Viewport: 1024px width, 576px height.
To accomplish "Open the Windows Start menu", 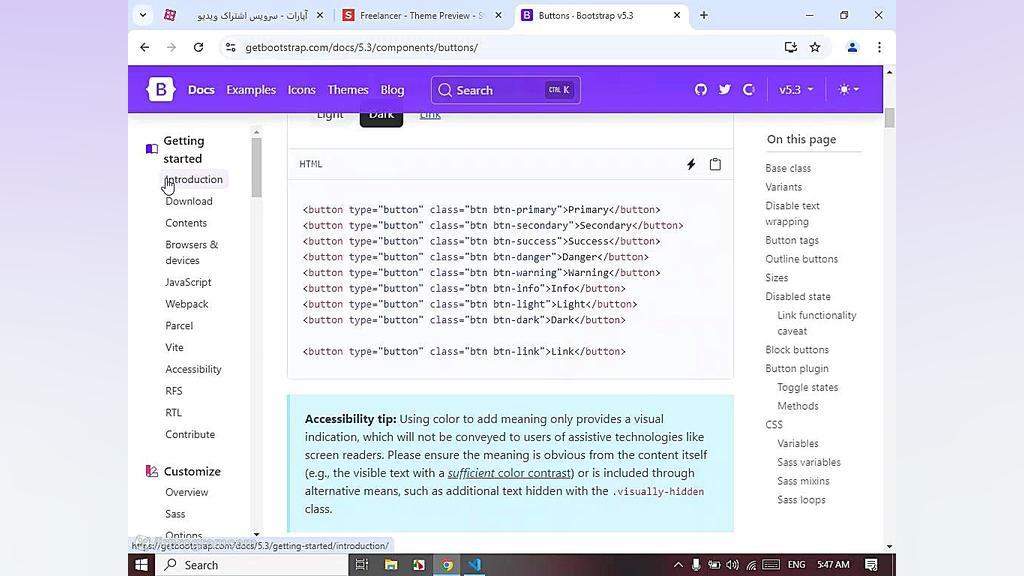I will (x=141, y=565).
